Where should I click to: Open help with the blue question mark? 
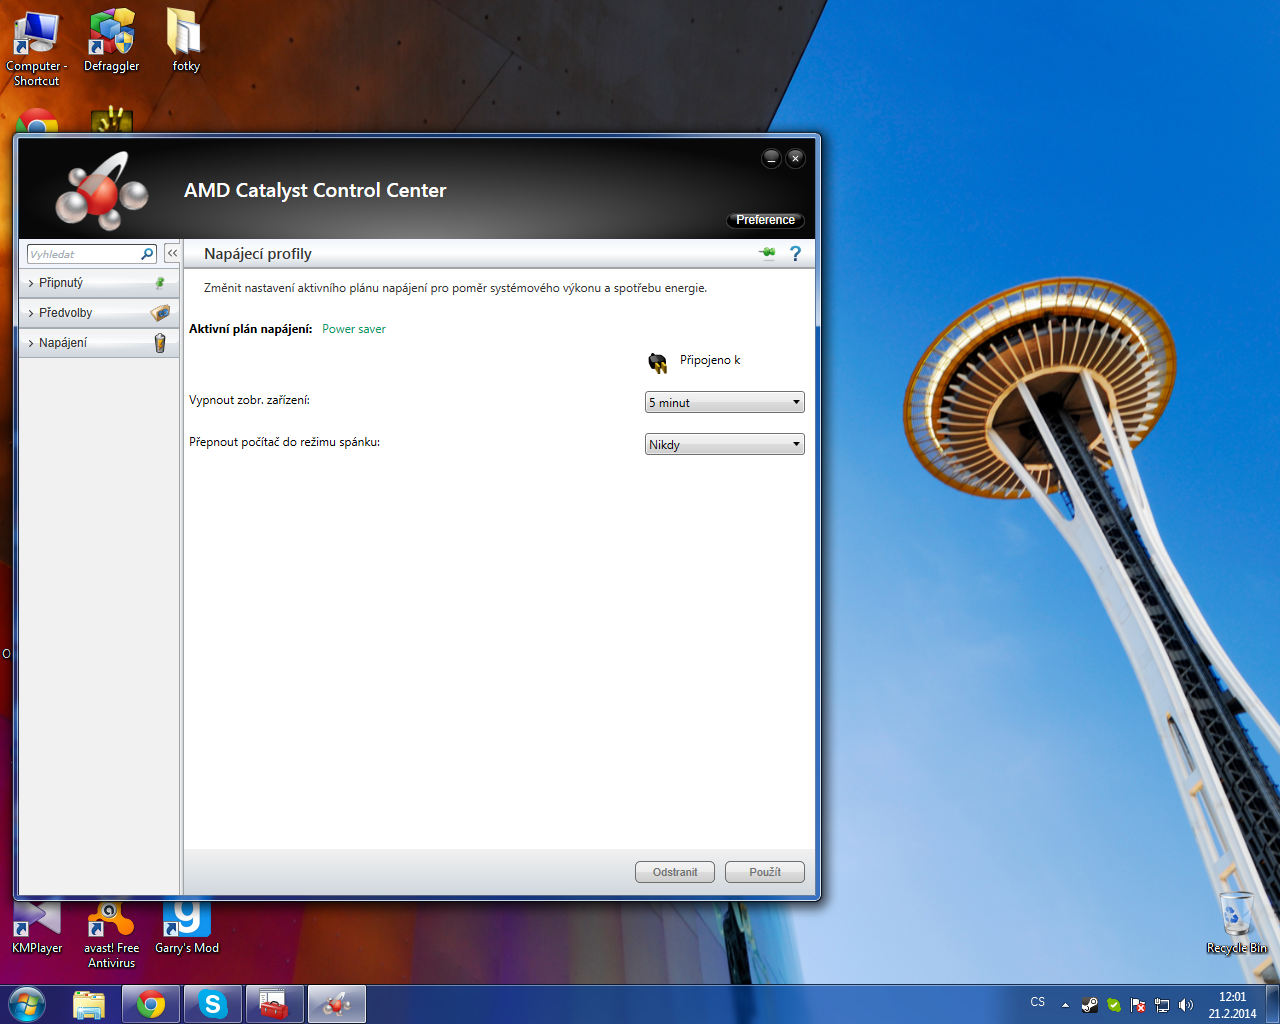coord(795,254)
